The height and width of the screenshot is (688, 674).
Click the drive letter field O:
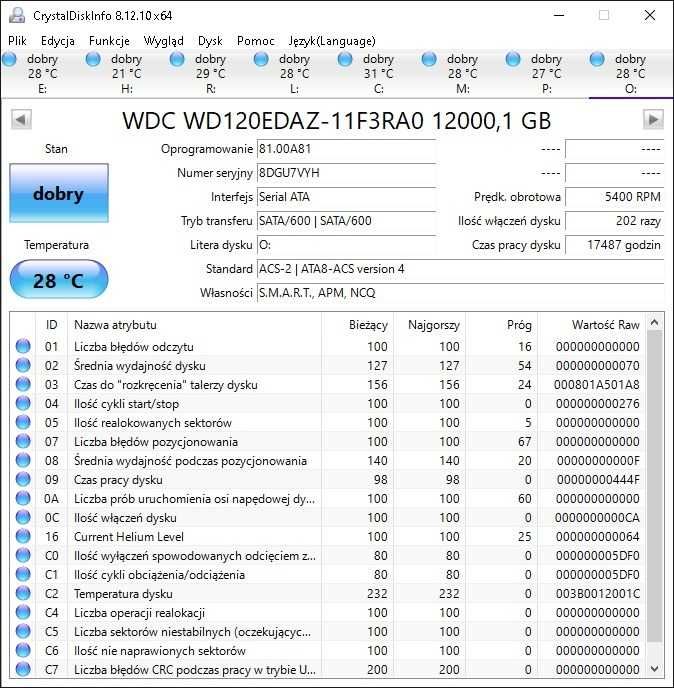coord(346,245)
